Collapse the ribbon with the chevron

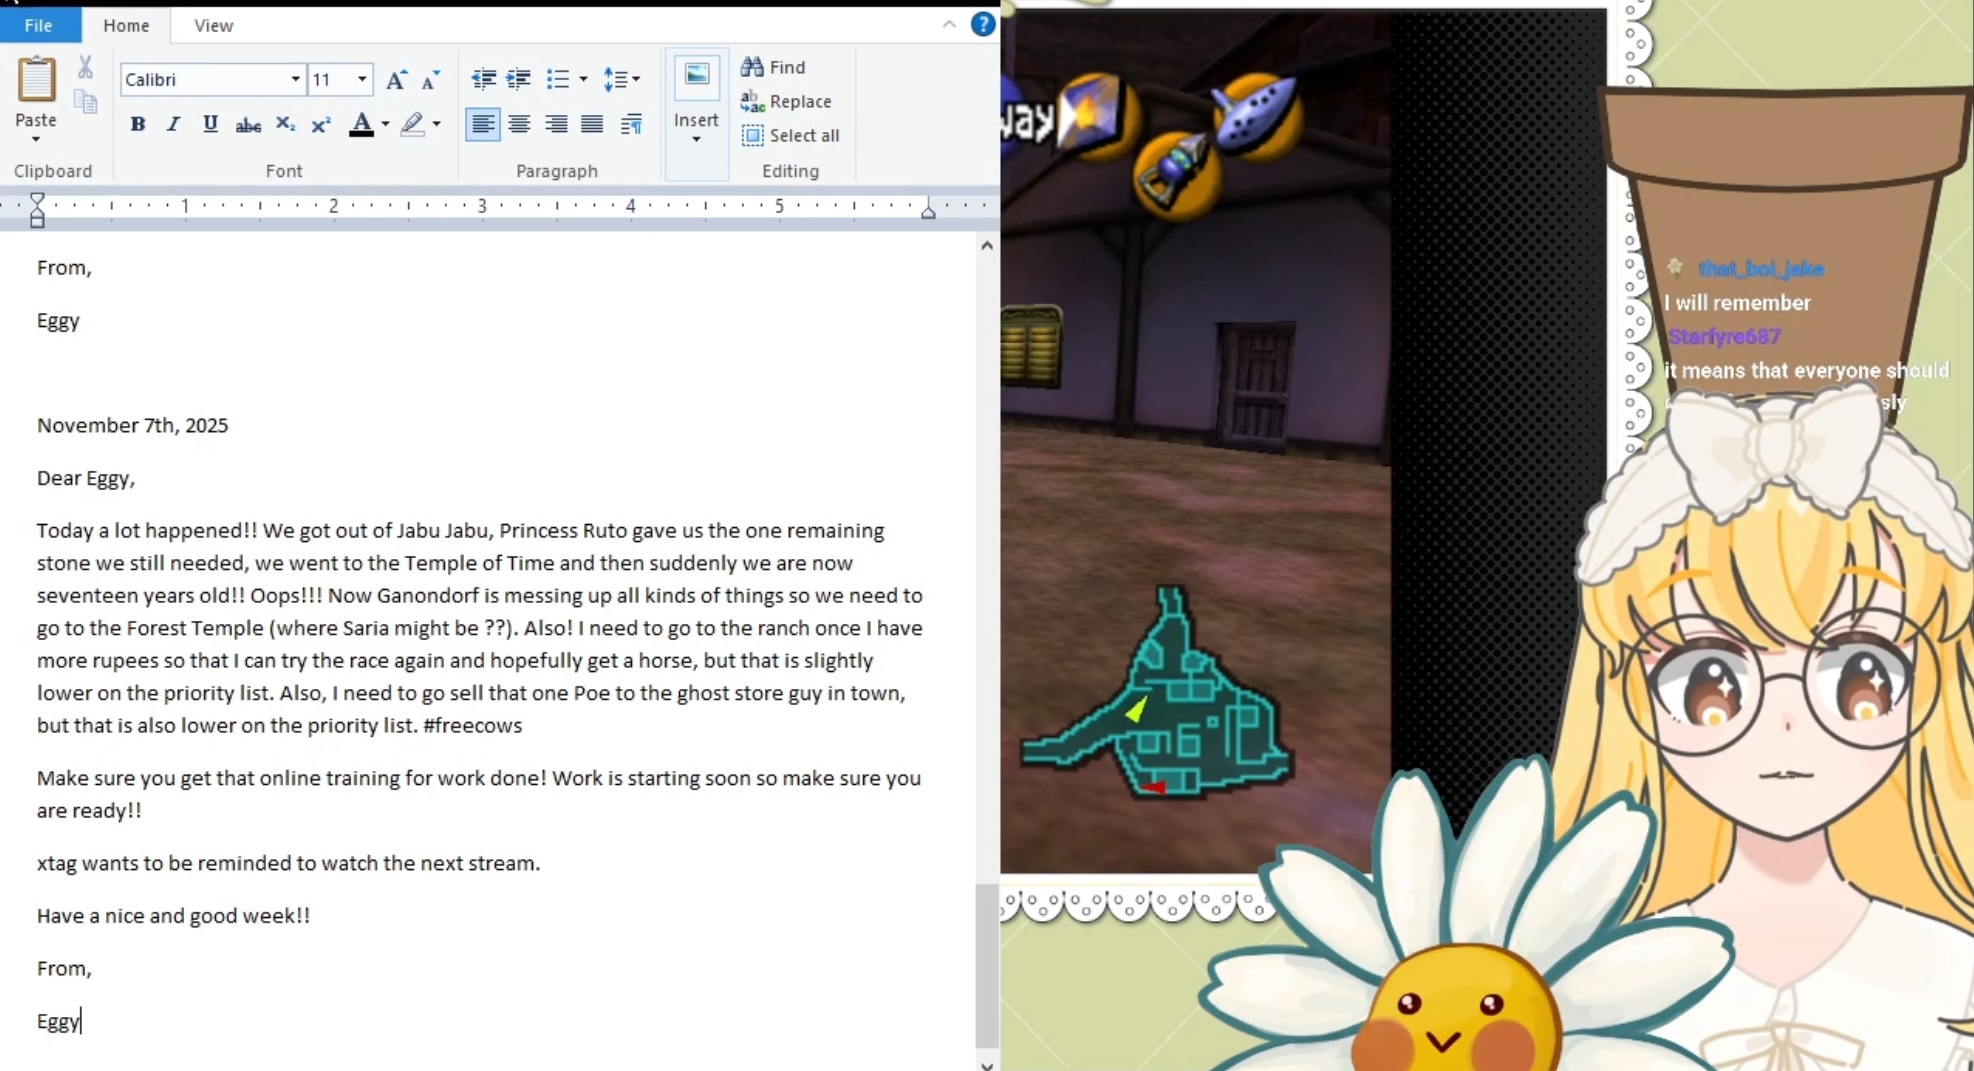click(949, 24)
